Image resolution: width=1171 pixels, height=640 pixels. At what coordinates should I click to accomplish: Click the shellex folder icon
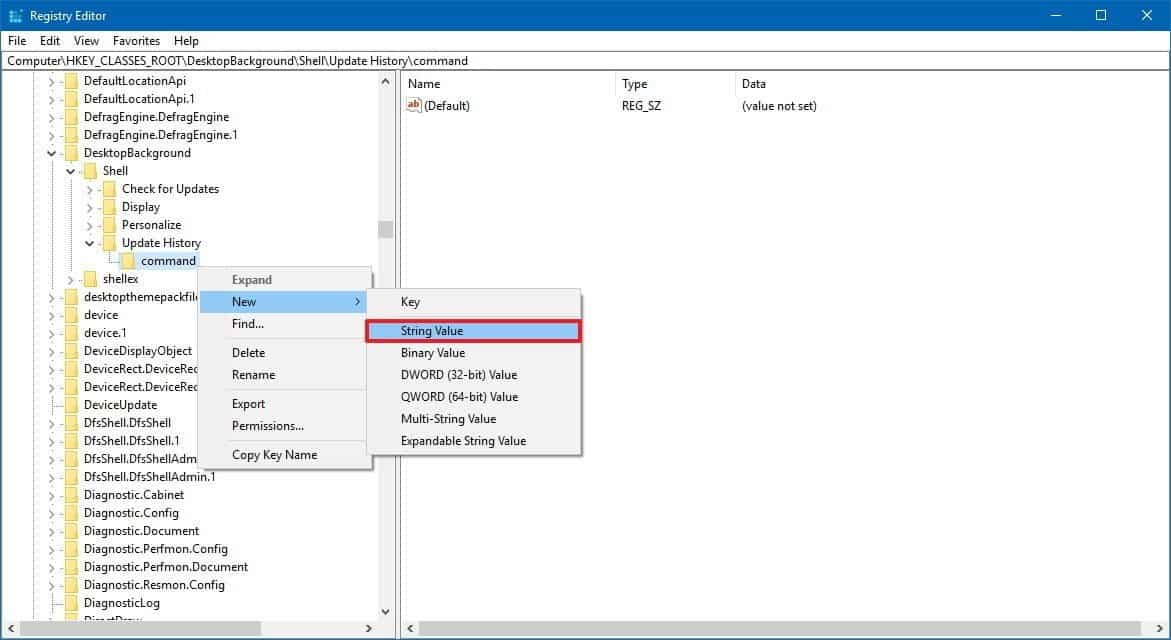tap(91, 279)
